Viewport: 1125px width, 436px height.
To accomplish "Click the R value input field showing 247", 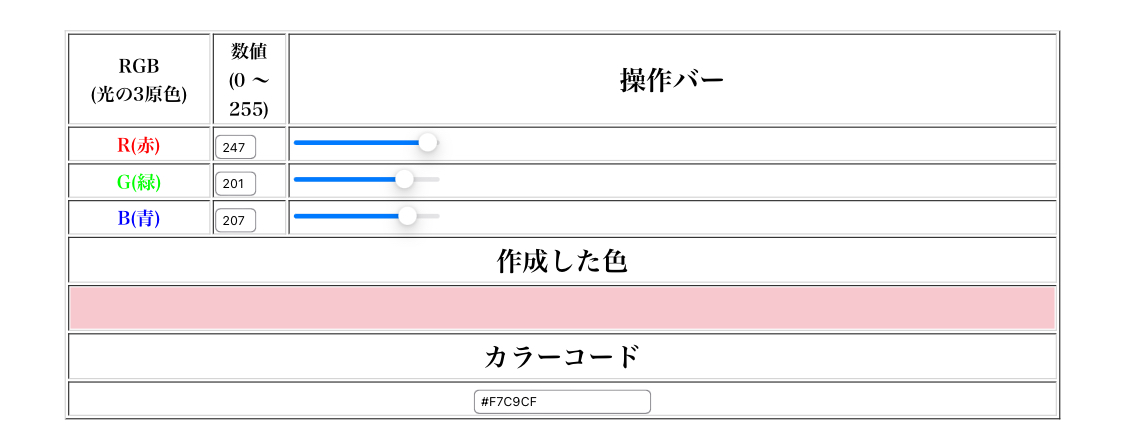I will coord(235,148).
